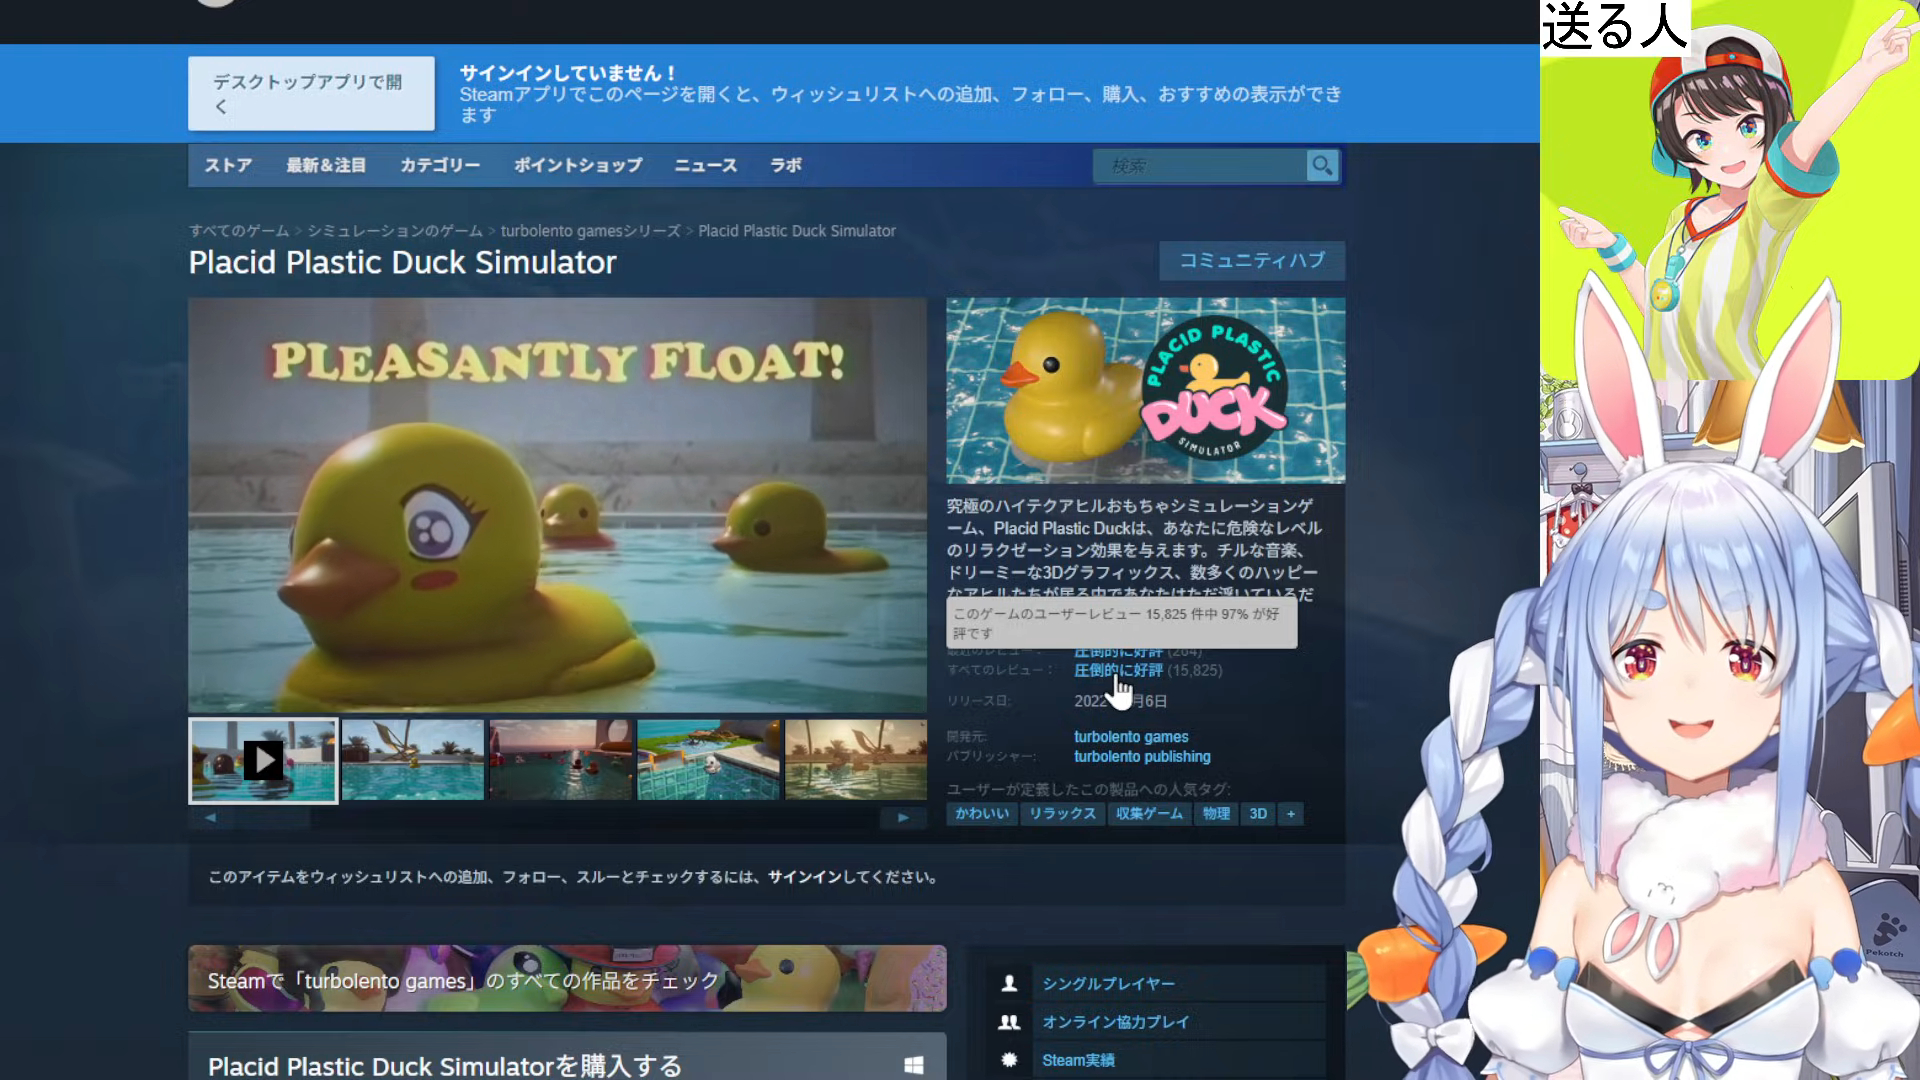The width and height of the screenshot is (1920, 1080).
Task: Select the 物理 tag
Action: [x=1216, y=814]
